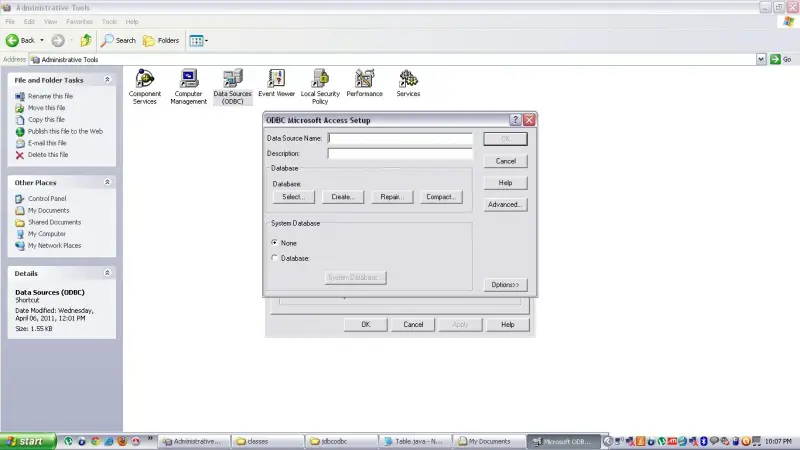Viewport: 800px width, 450px height.
Task: Go to Control Panel in Other Places
Action: tap(47, 198)
